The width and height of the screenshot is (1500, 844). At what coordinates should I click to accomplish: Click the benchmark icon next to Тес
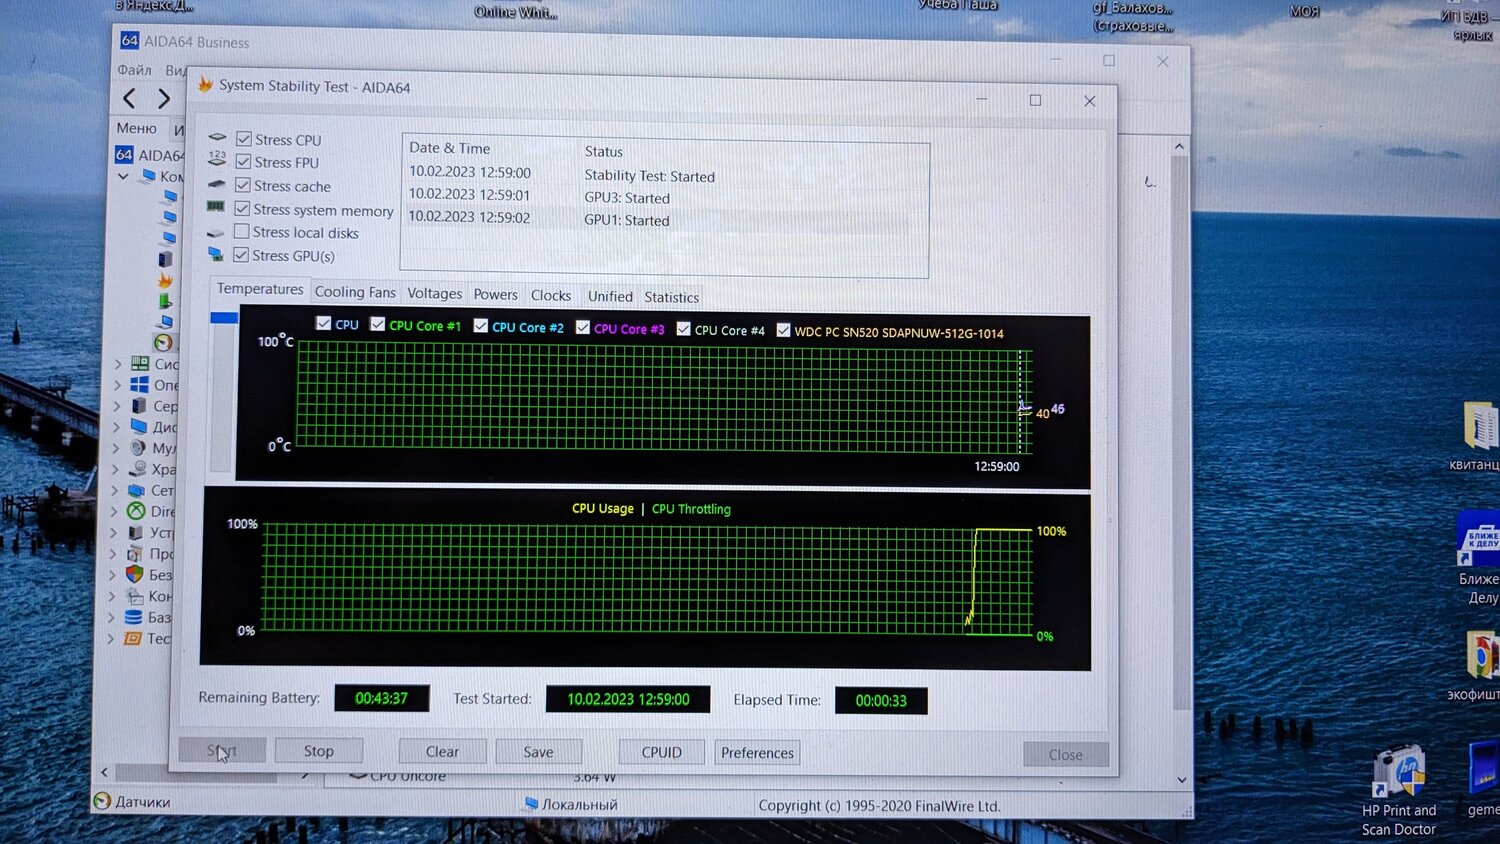point(132,638)
